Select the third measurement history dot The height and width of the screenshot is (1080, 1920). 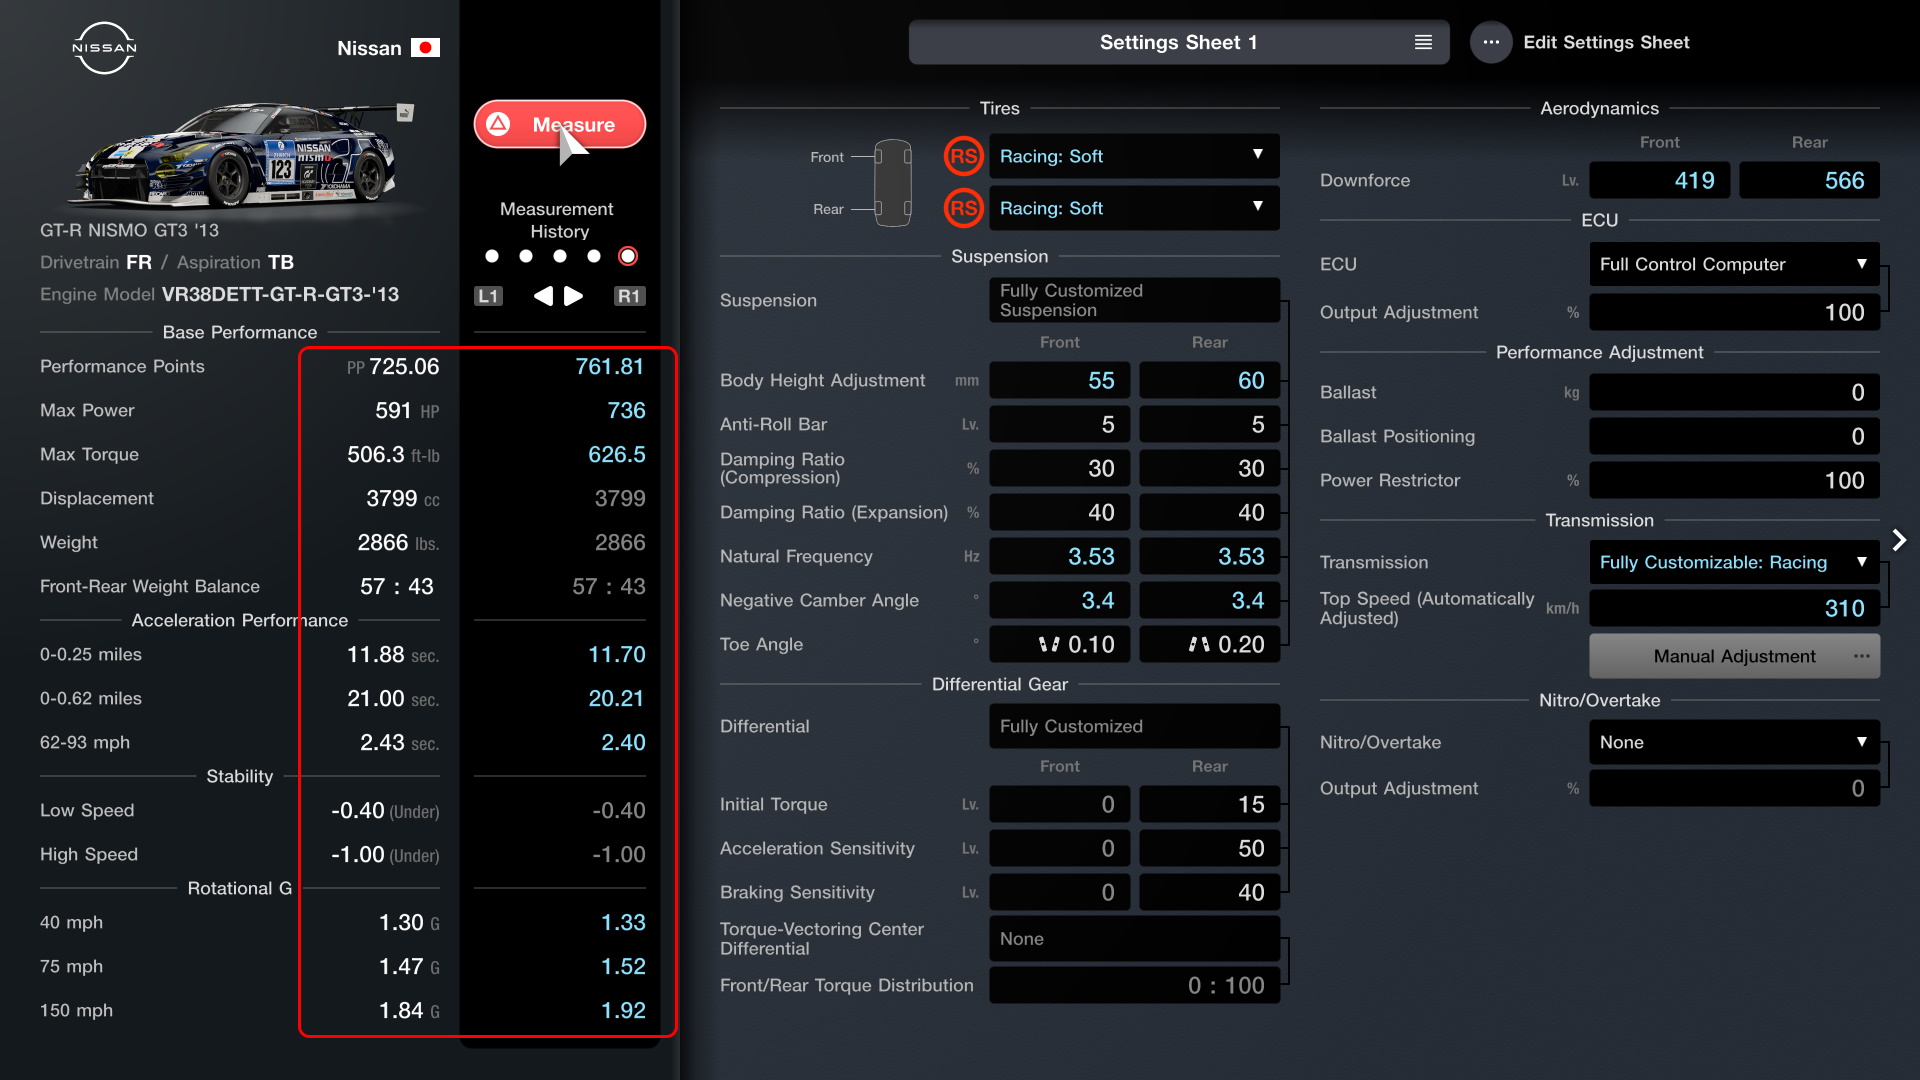point(560,256)
